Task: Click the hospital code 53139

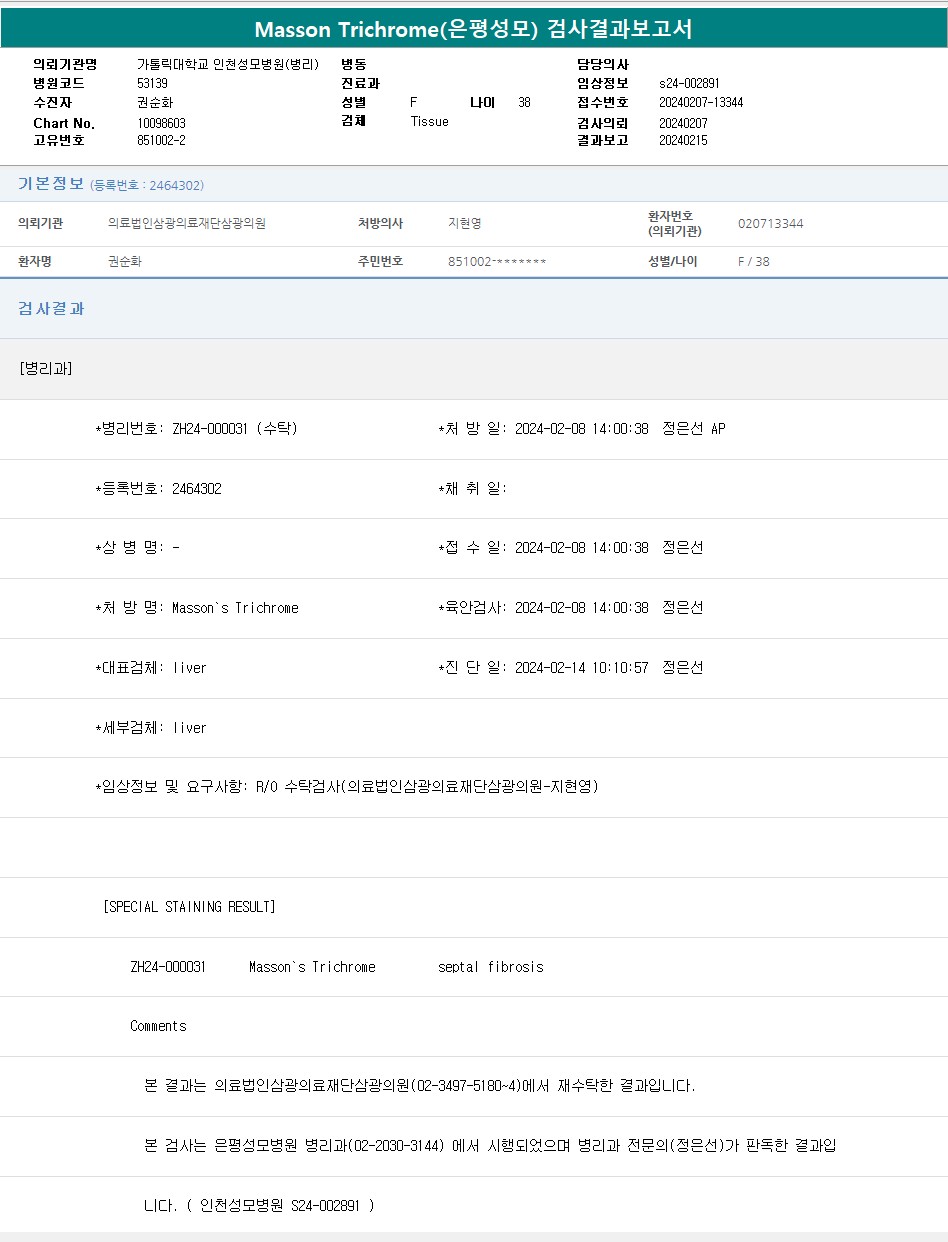Action: (x=152, y=83)
